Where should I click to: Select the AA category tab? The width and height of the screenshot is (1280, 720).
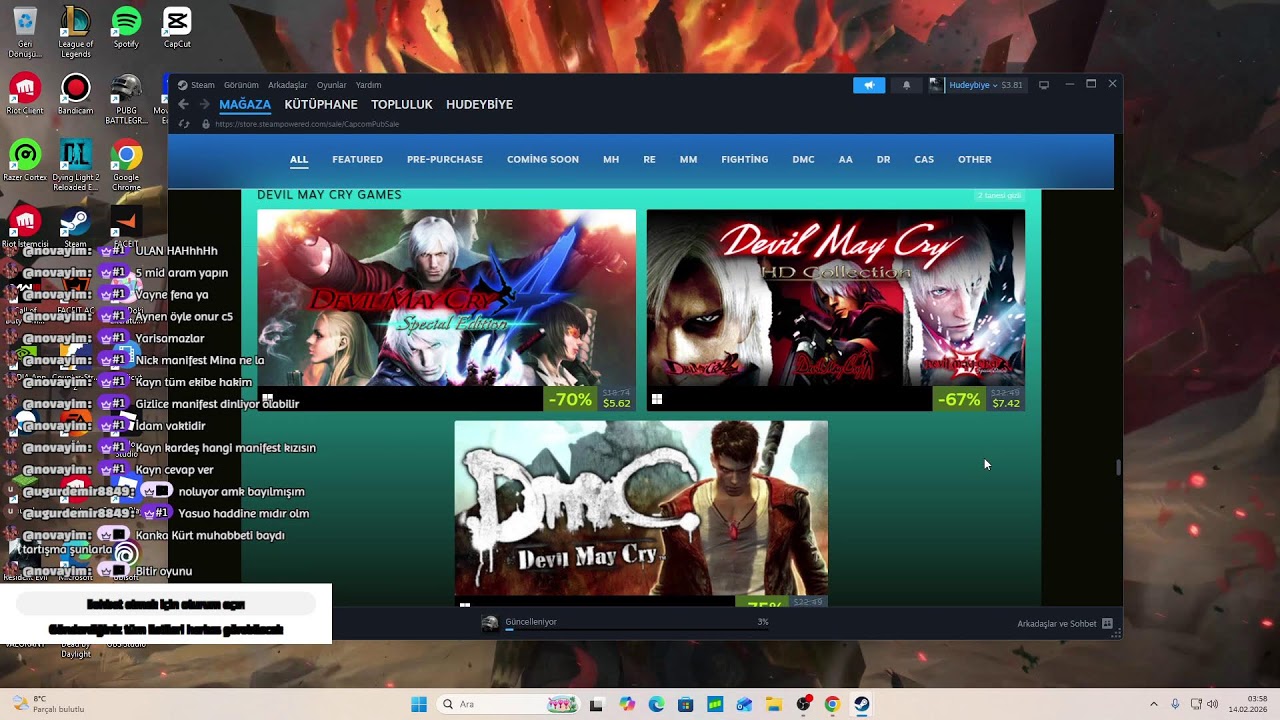pyautogui.click(x=846, y=159)
